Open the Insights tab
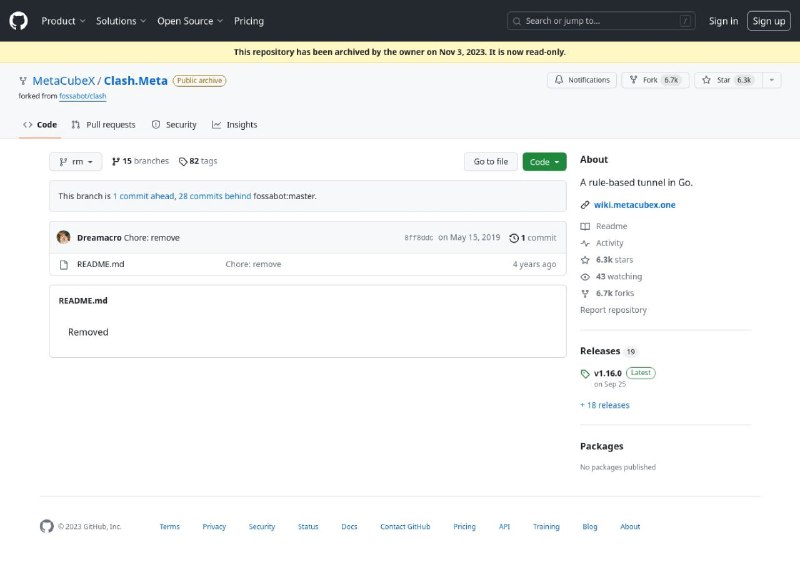Screen dimensions: 800x562 coord(235,124)
